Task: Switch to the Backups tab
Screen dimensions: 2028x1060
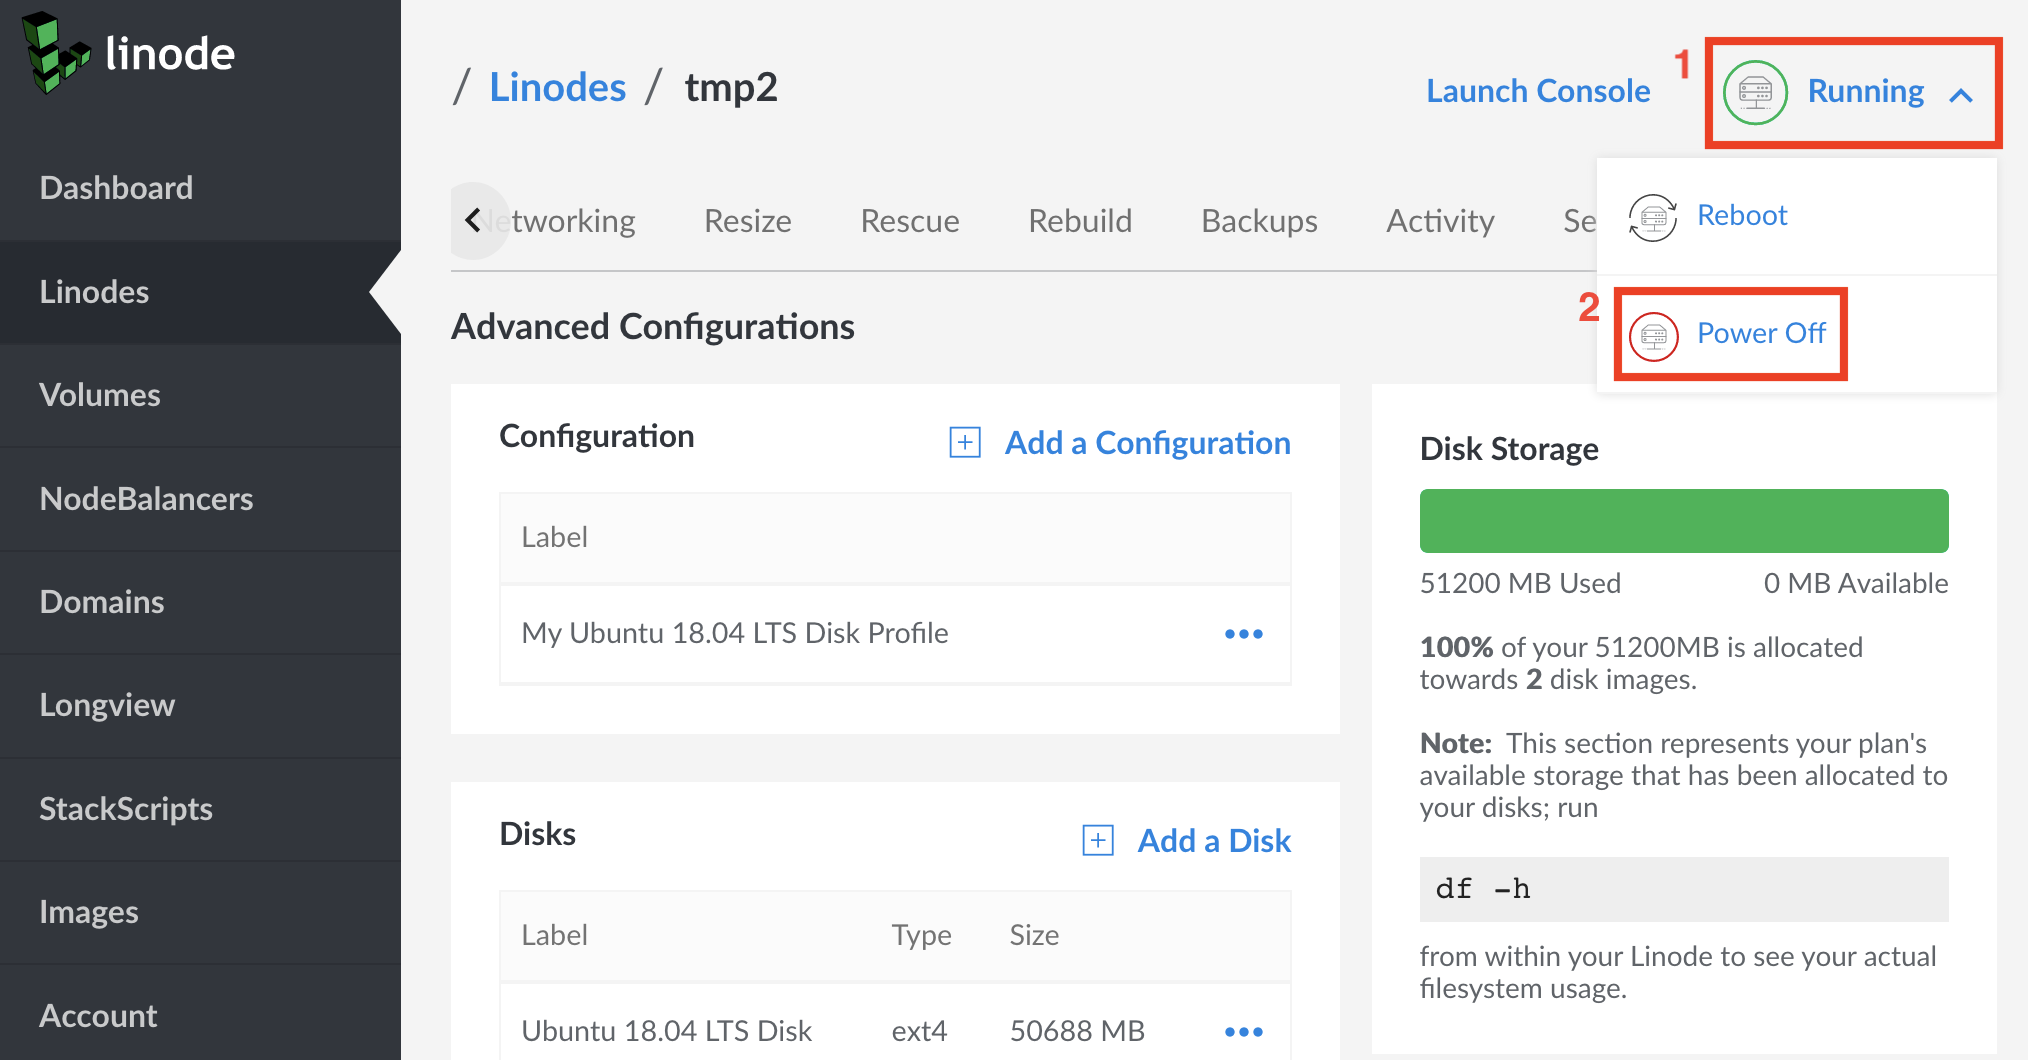Action: pyautogui.click(x=1259, y=221)
